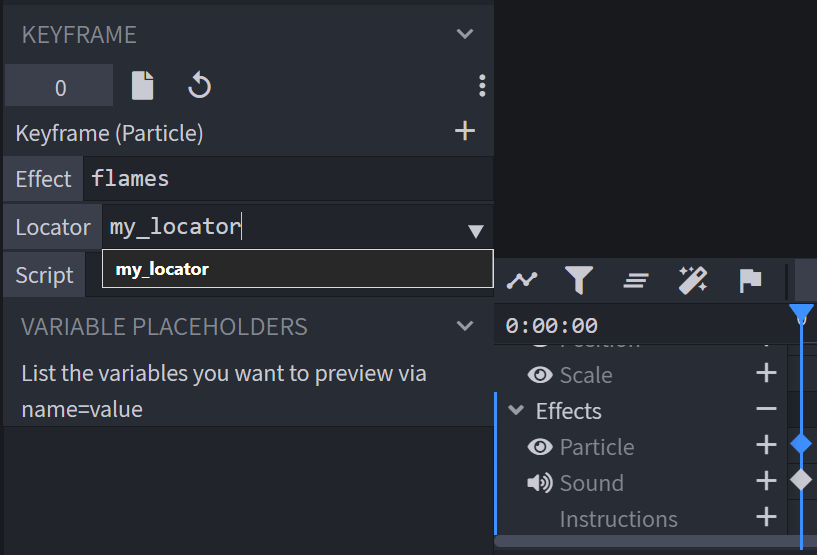Remove the Effects animator with minus
This screenshot has height=555, width=817.
coord(766,409)
